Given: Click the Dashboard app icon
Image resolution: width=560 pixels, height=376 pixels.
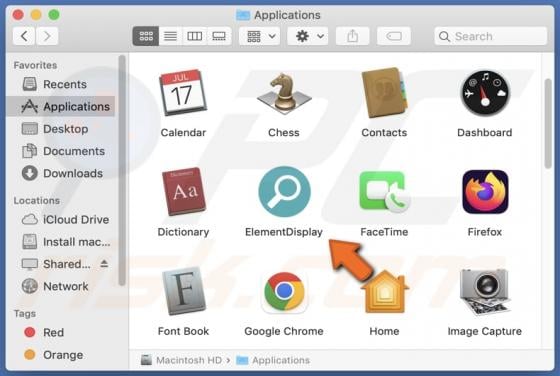Looking at the screenshot, I should (485, 93).
